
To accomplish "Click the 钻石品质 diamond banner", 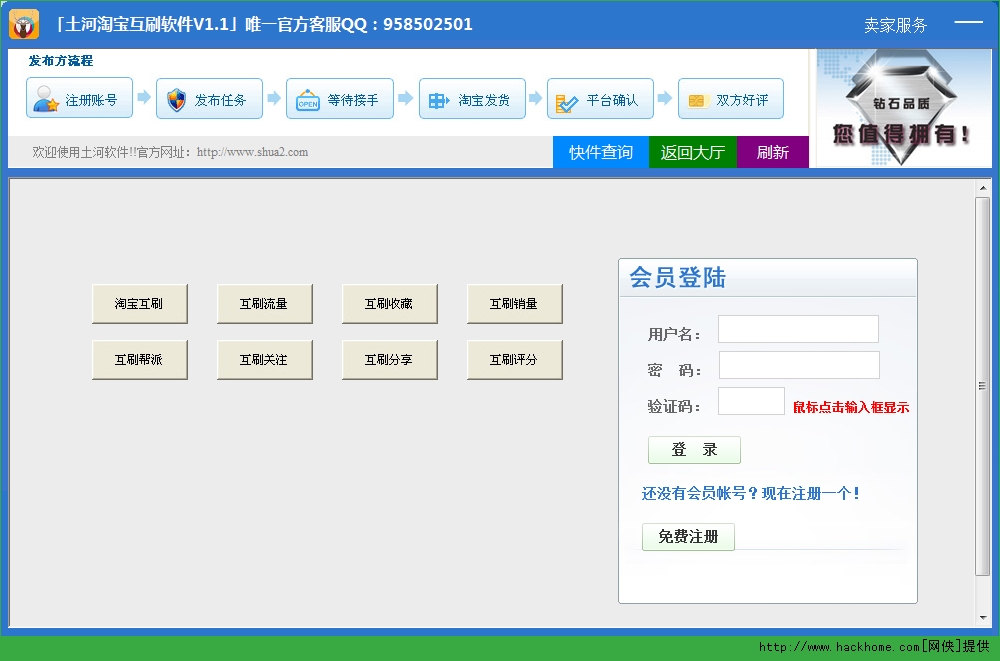I will tap(904, 108).
